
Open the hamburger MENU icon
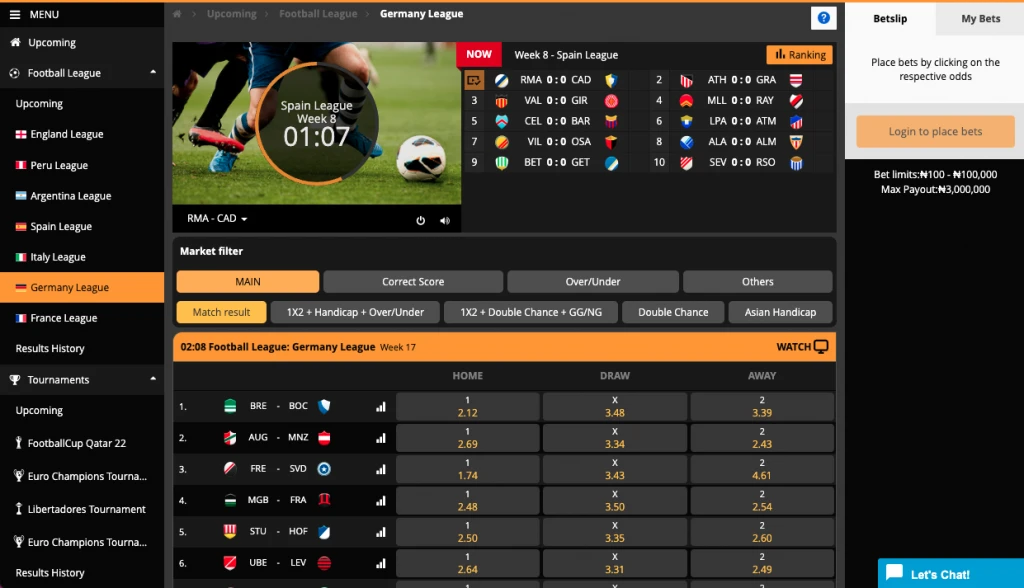(15, 15)
